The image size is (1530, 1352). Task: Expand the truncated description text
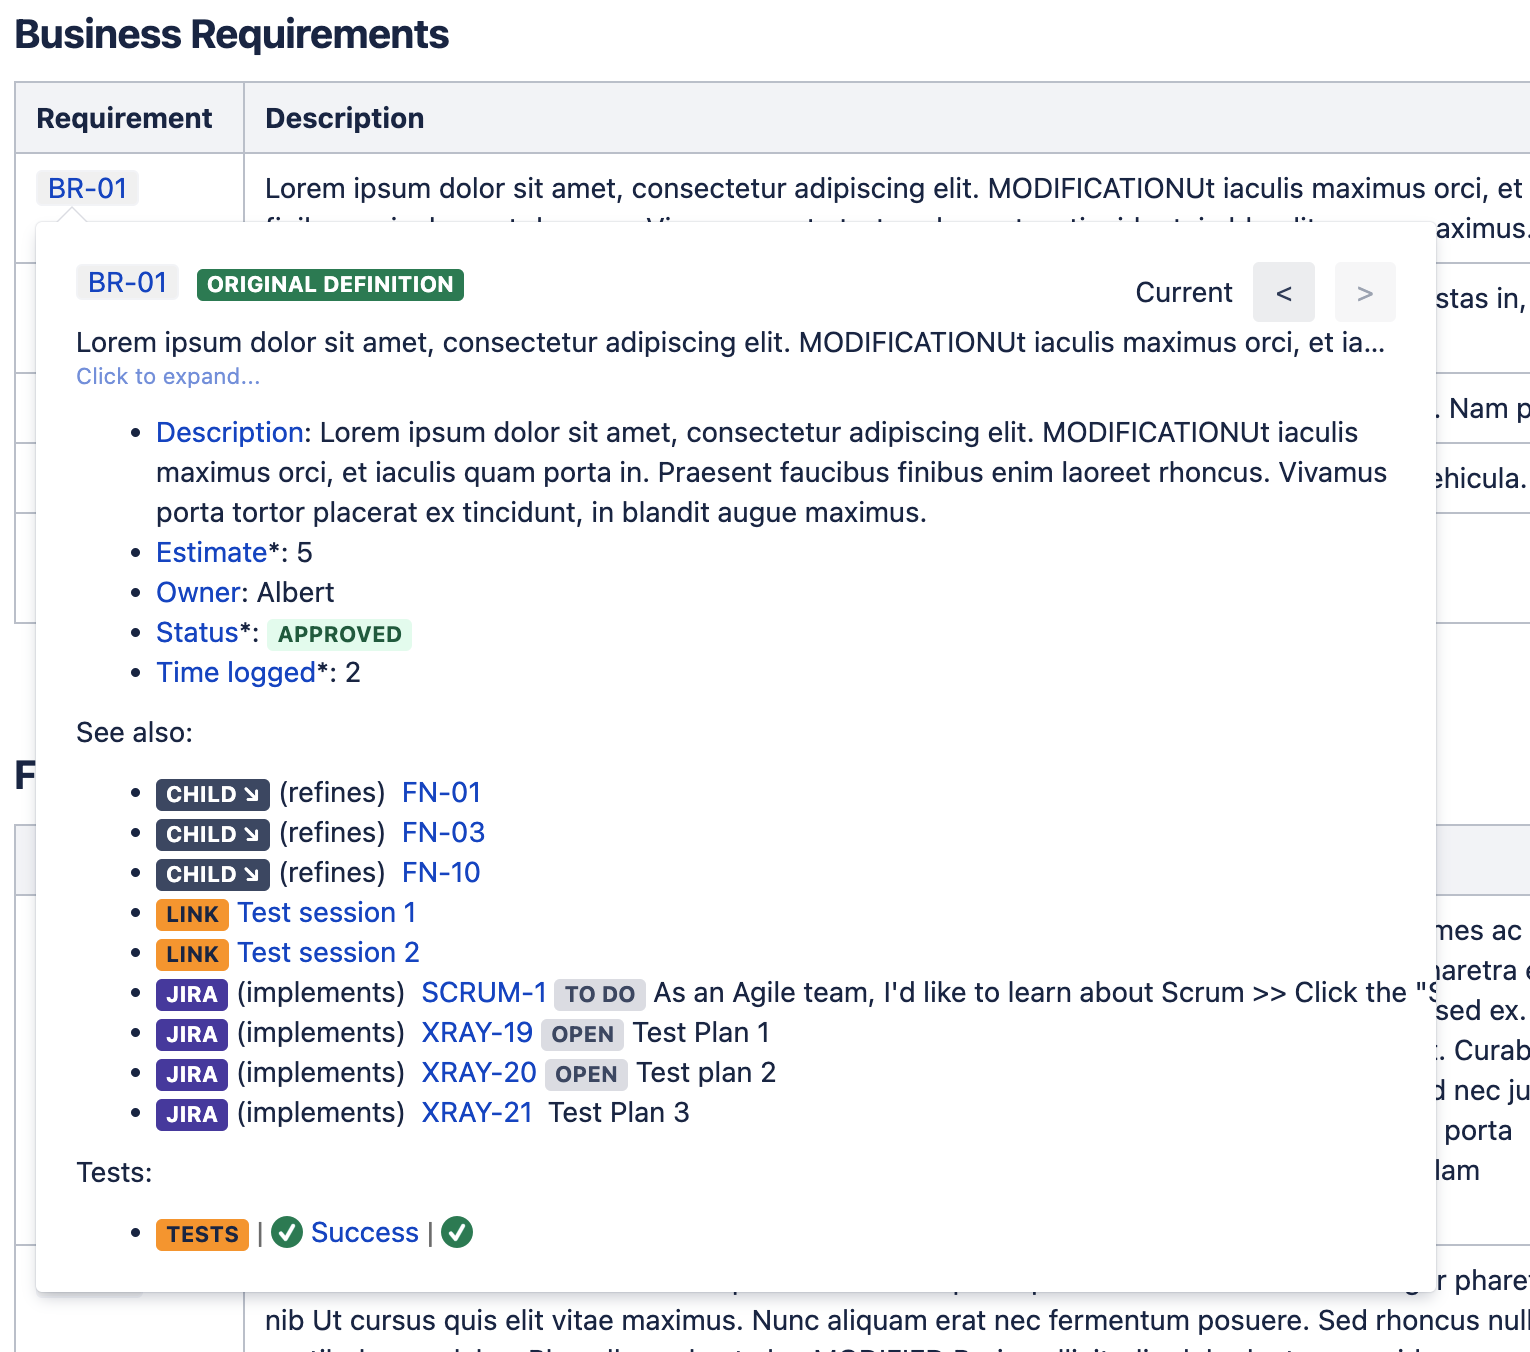coord(167,376)
